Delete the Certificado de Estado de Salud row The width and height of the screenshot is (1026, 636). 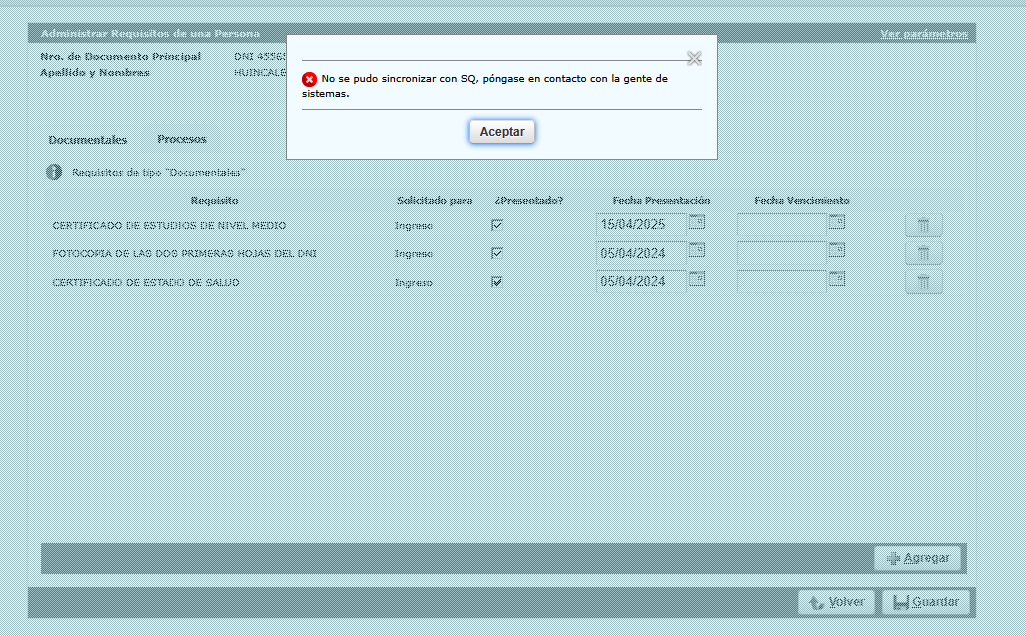tap(923, 282)
